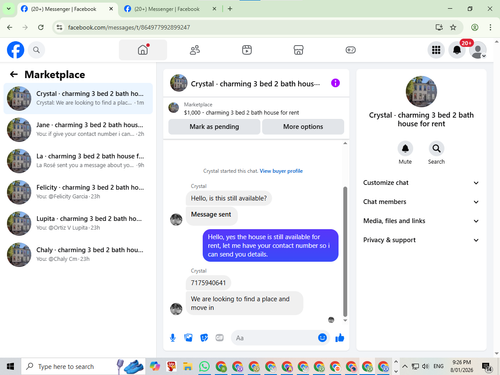Mute this chat with the bell icon
This screenshot has width=500, height=375.
coord(405,148)
